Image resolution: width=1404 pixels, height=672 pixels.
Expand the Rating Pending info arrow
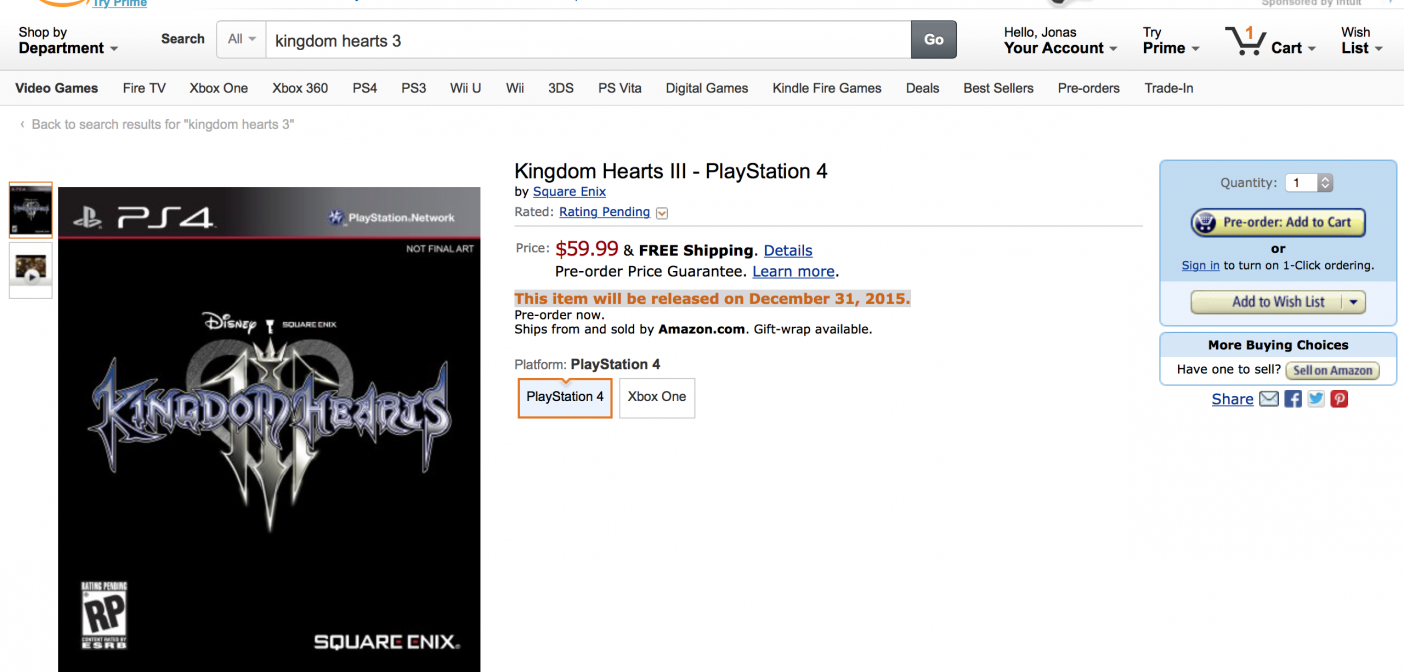click(662, 213)
